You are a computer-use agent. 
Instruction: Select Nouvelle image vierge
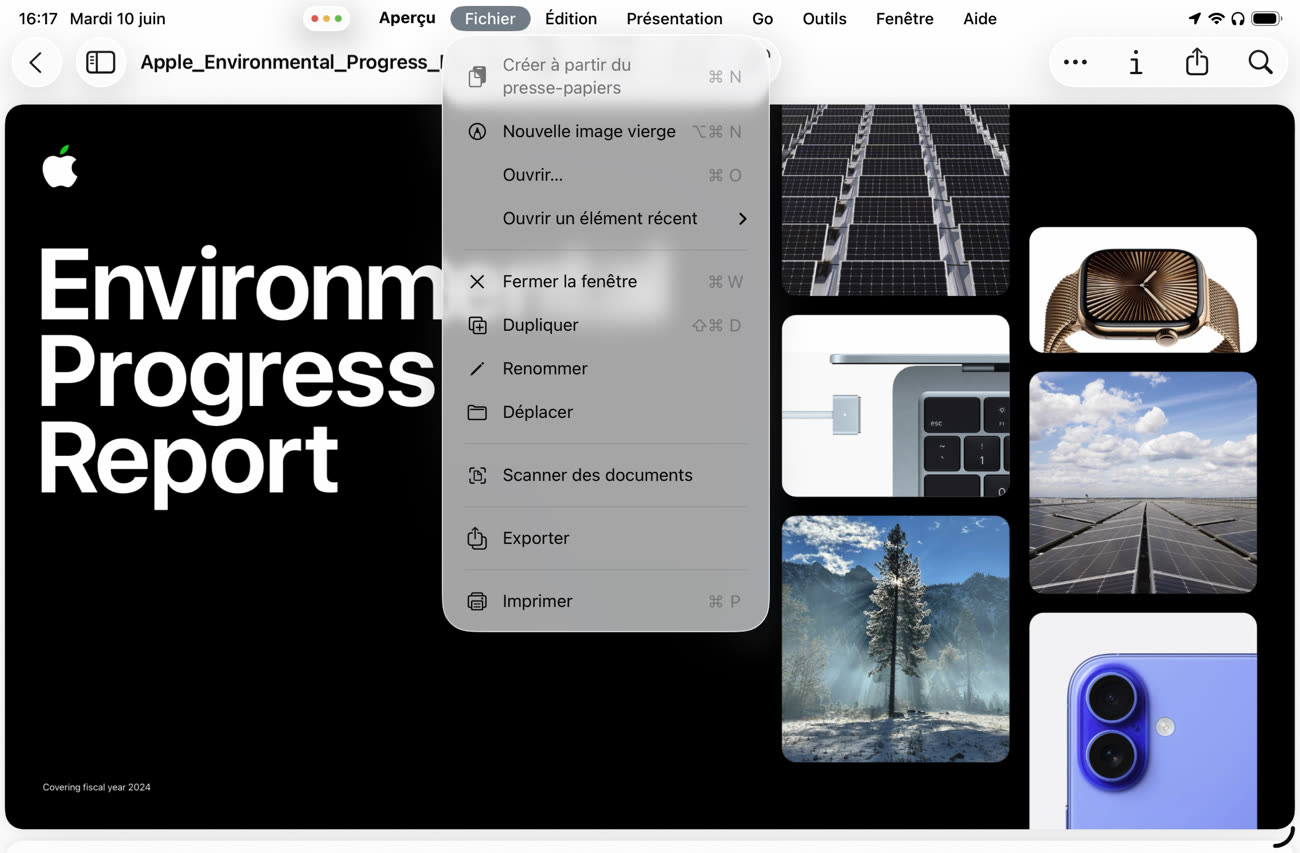coord(605,132)
